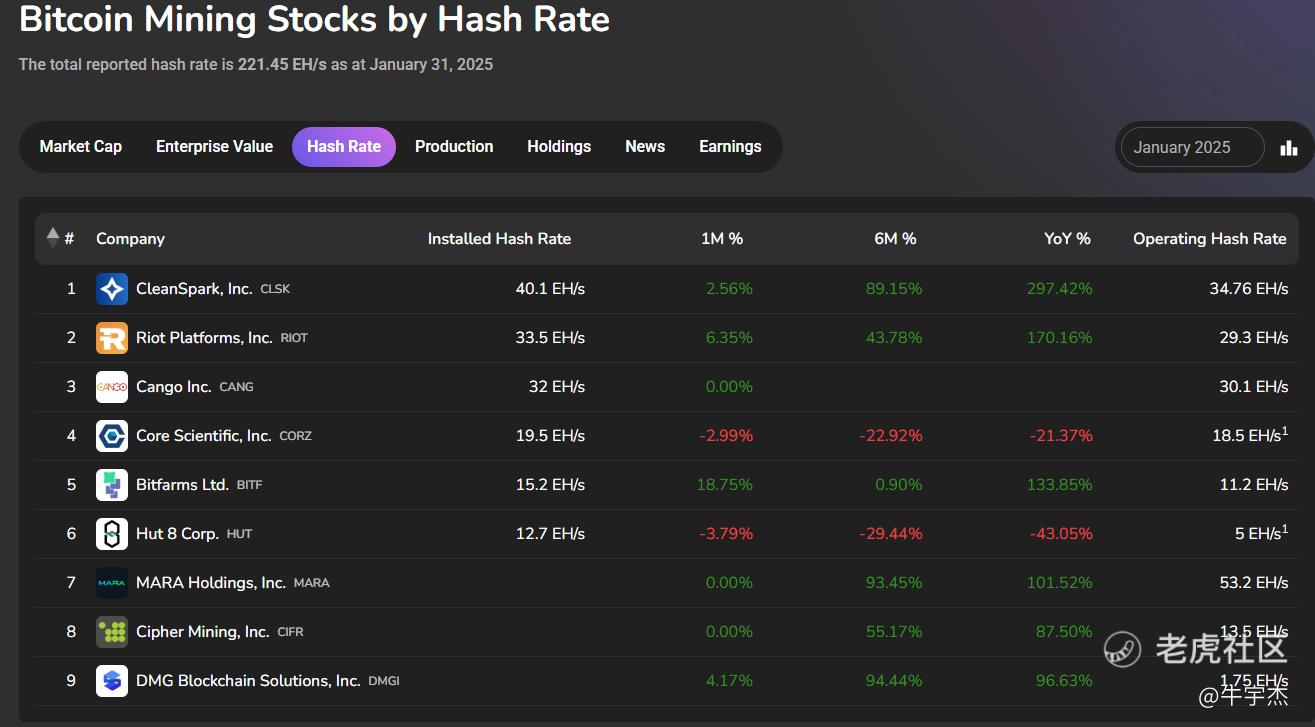Open DMG Blockchain Solutions, Inc. company link
This screenshot has width=1315, height=727.
[248, 681]
